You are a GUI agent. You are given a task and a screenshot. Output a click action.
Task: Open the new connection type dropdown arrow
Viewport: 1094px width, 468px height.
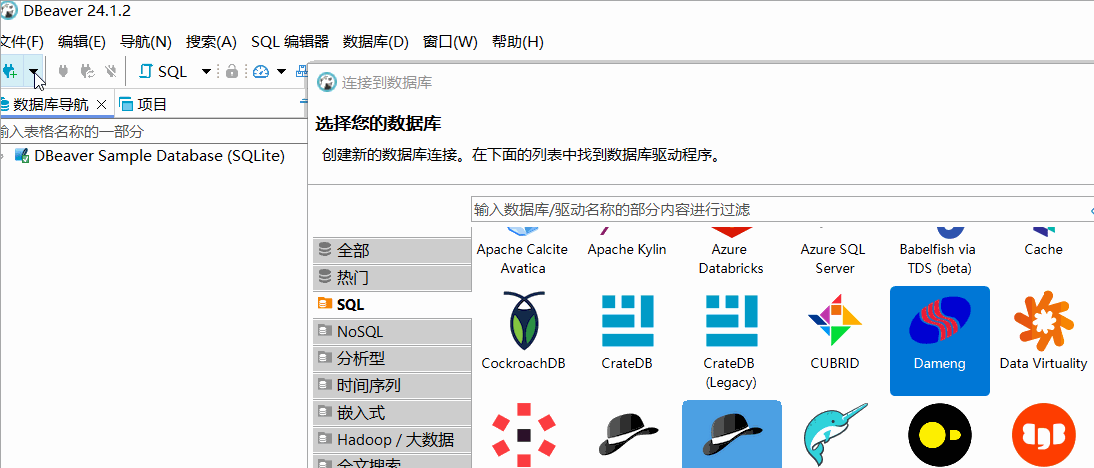pos(33,71)
